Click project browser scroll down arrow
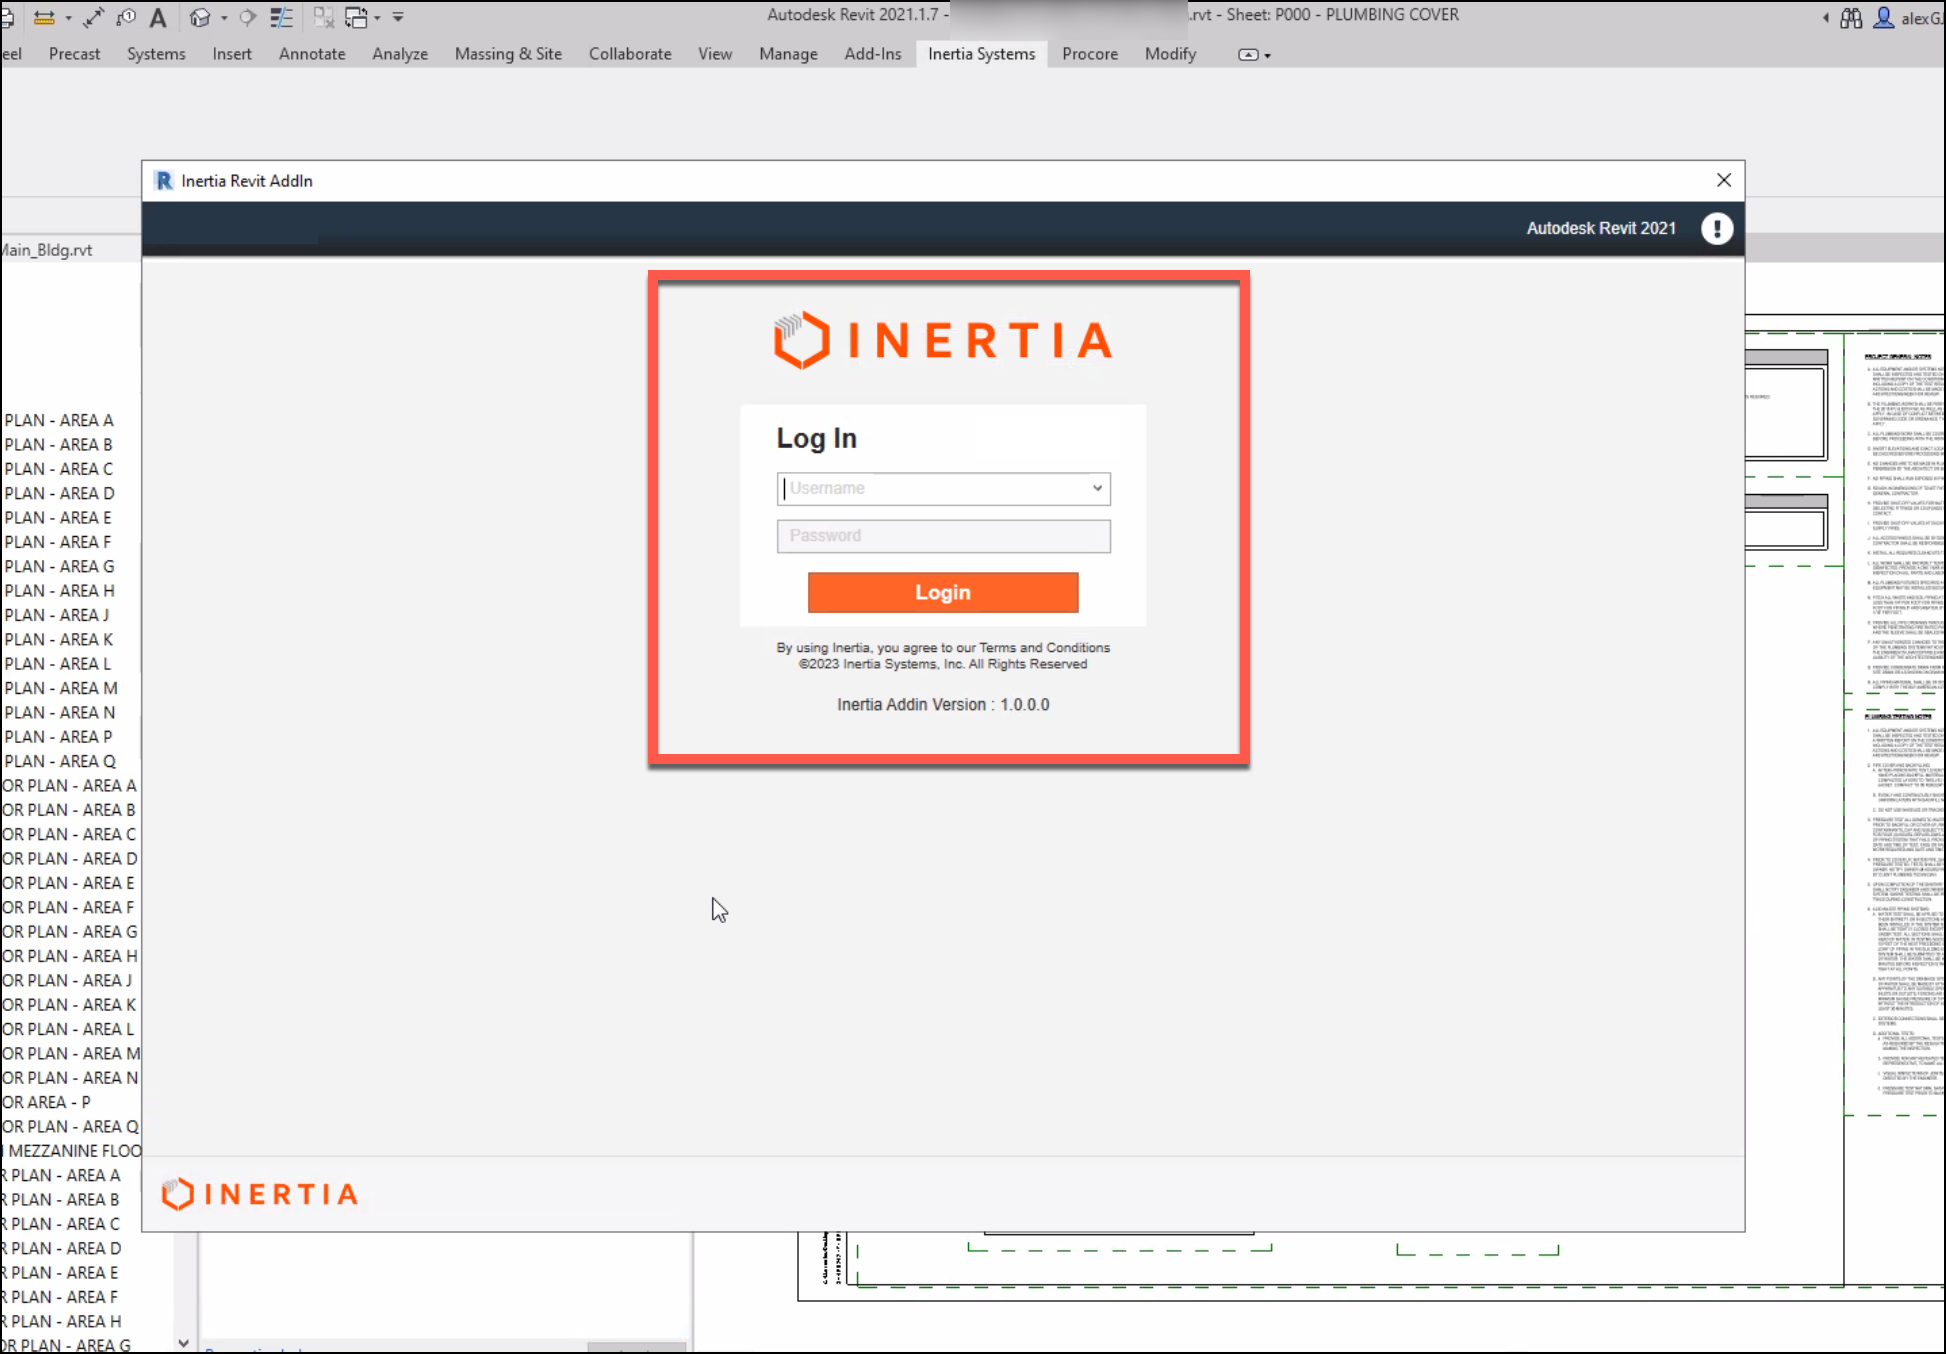This screenshot has width=1946, height=1354. click(183, 1343)
